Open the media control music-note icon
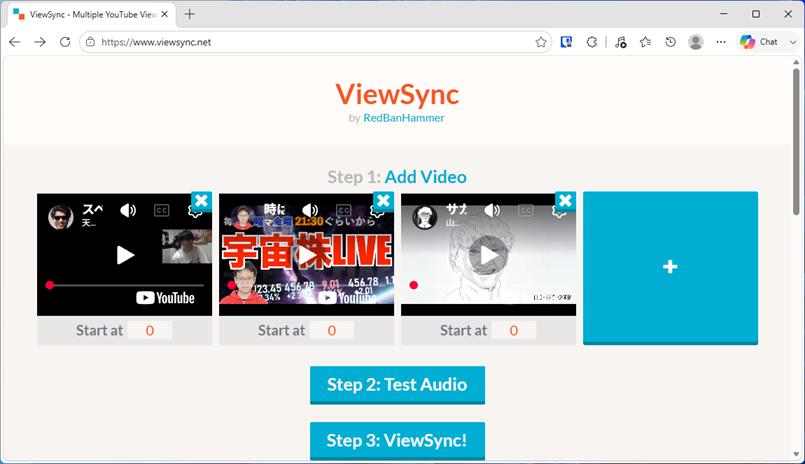Image resolution: width=805 pixels, height=464 pixels. (x=621, y=42)
